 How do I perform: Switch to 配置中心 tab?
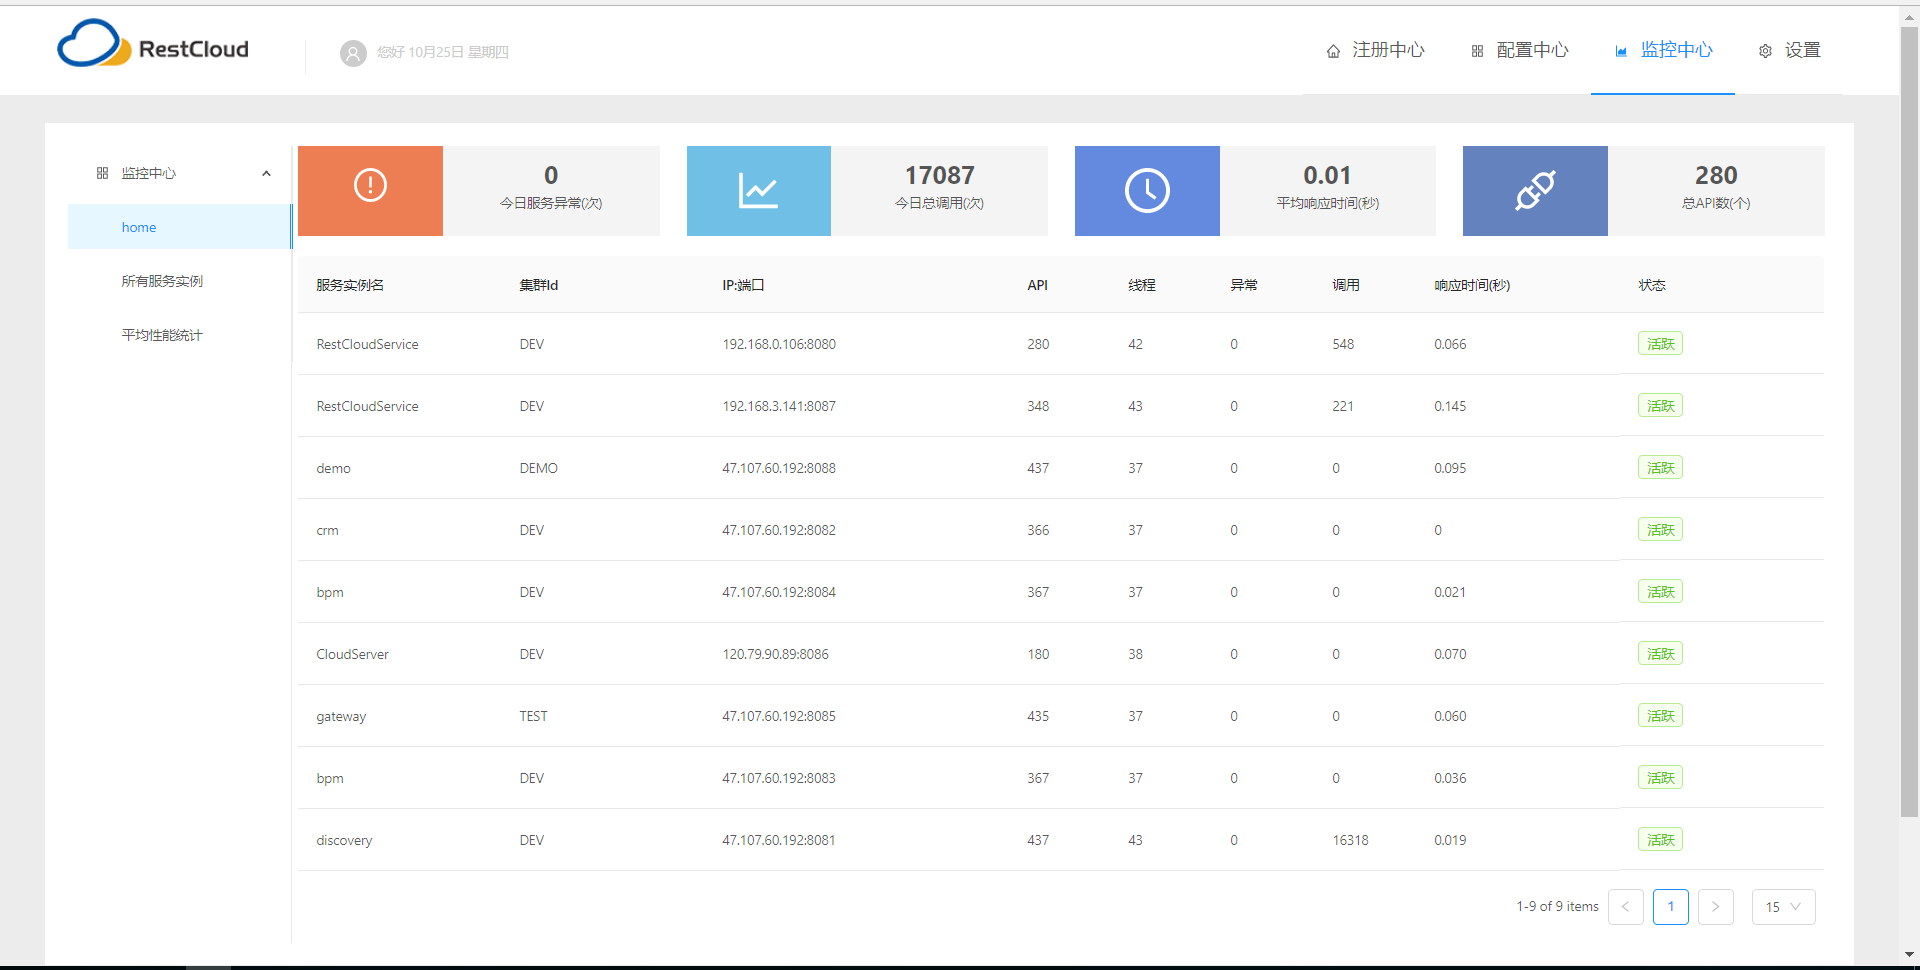(1520, 51)
